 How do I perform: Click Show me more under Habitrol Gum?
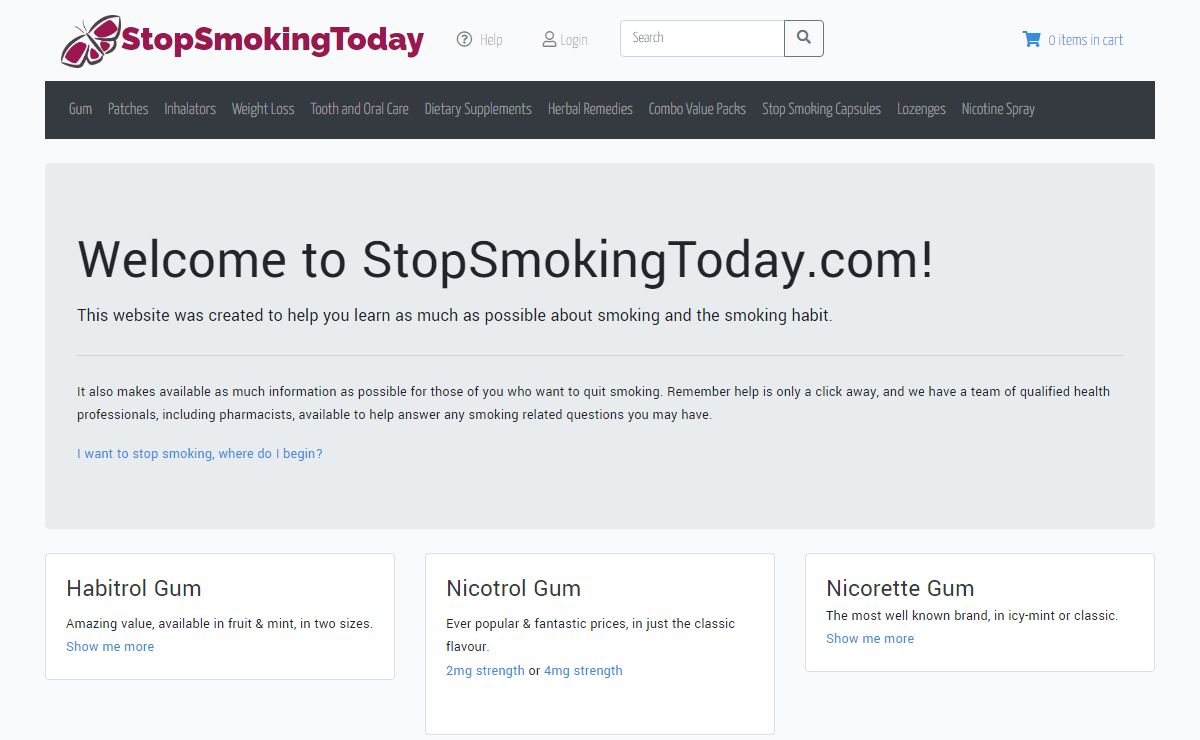tap(110, 646)
